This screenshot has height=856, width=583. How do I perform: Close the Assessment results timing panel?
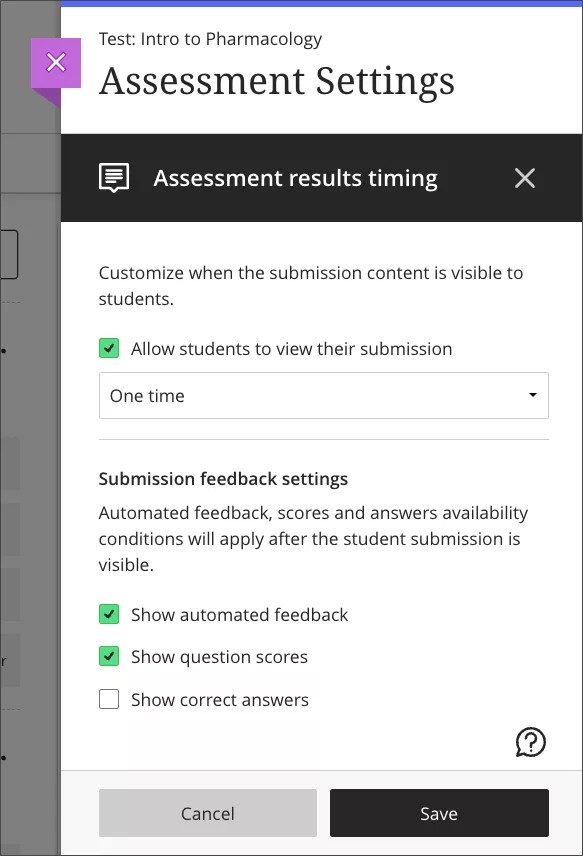coord(524,178)
